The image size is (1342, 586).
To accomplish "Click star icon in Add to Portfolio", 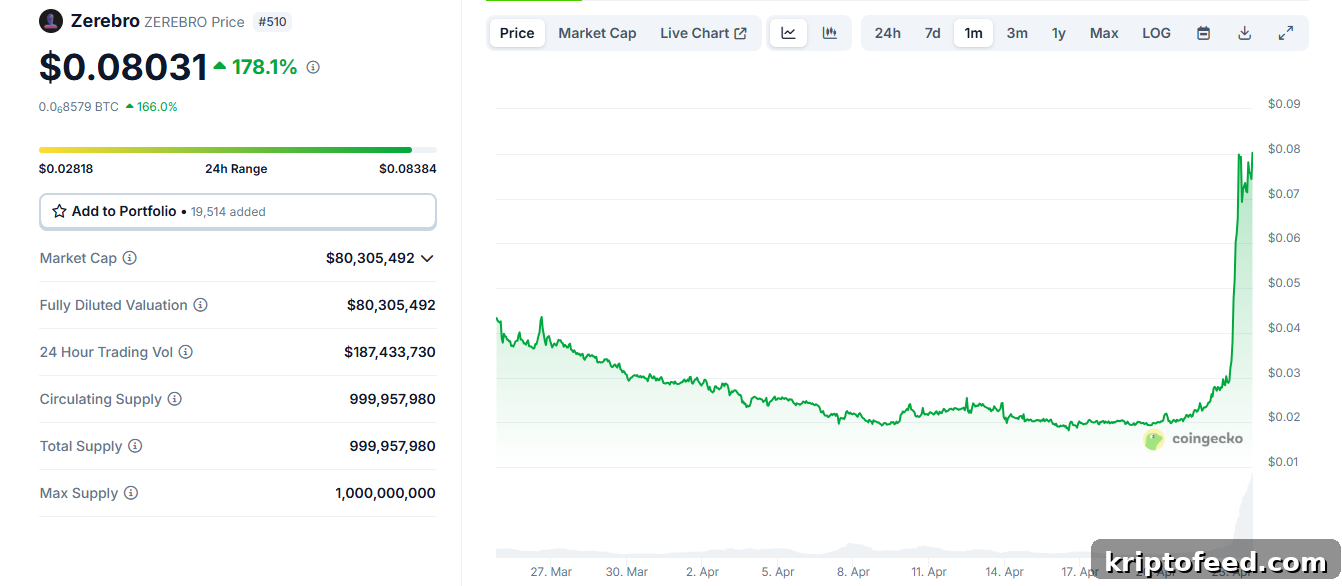I will (x=60, y=211).
